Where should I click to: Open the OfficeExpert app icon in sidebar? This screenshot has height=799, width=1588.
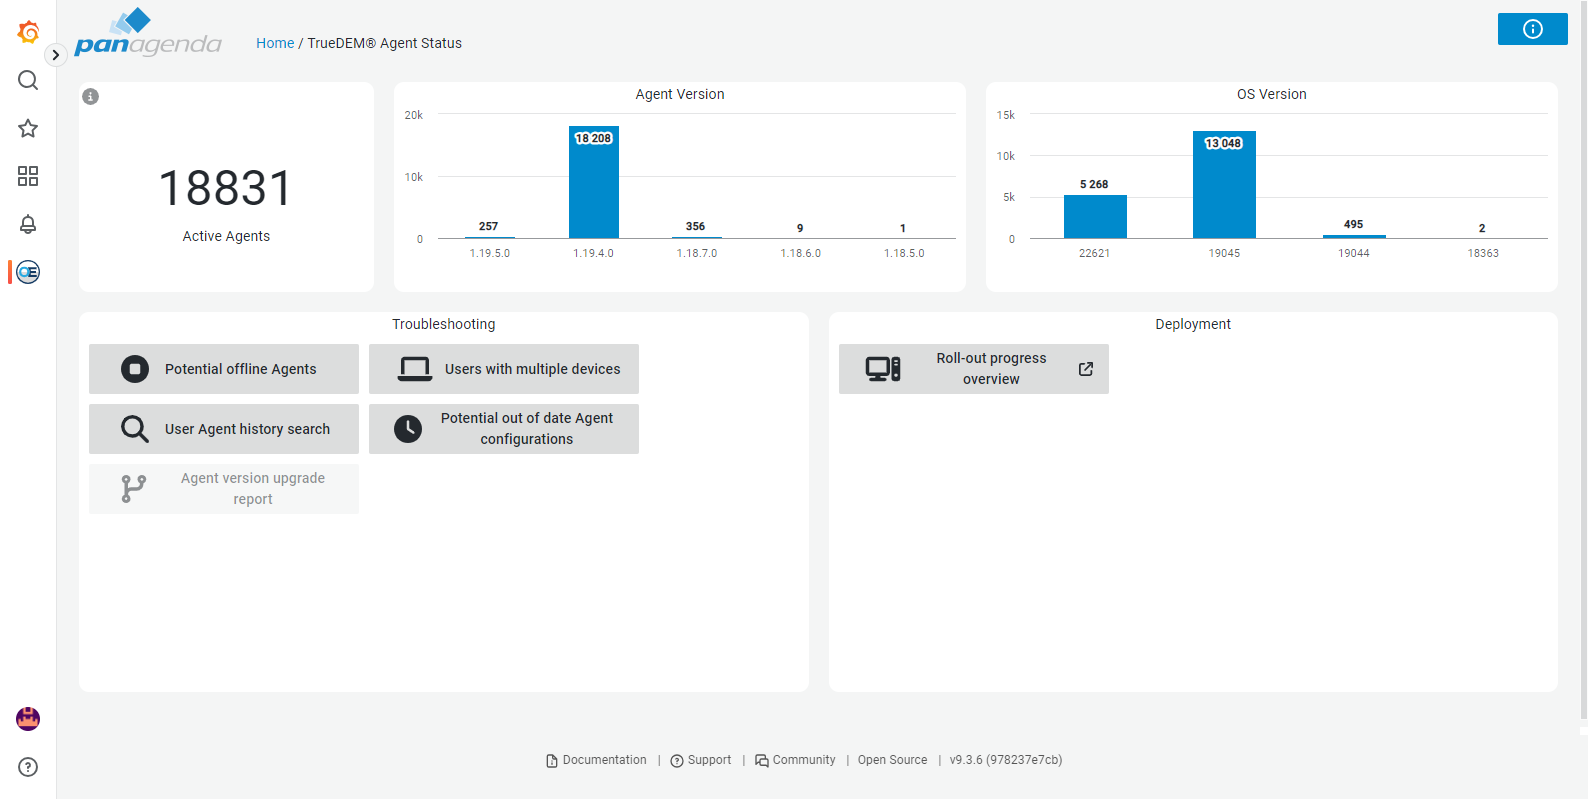pyautogui.click(x=28, y=272)
